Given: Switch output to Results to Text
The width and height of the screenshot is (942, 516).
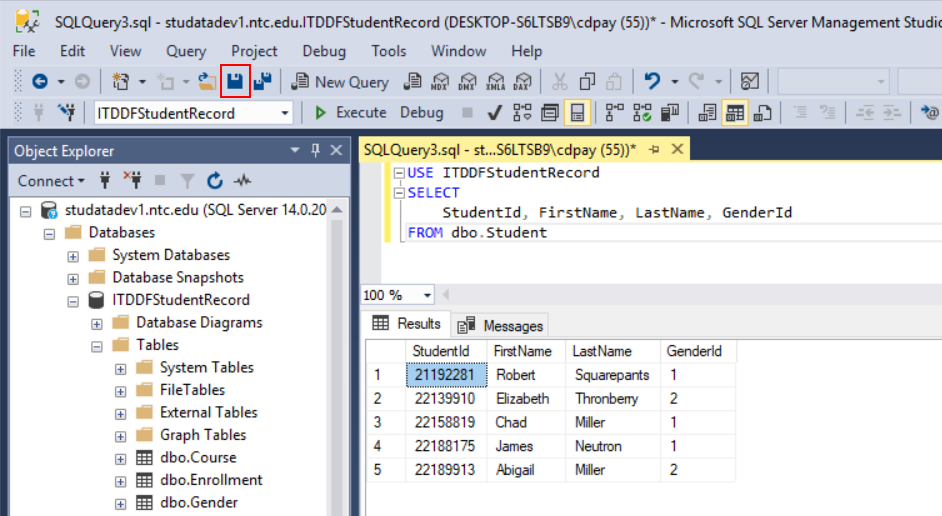Looking at the screenshot, I should [x=707, y=112].
